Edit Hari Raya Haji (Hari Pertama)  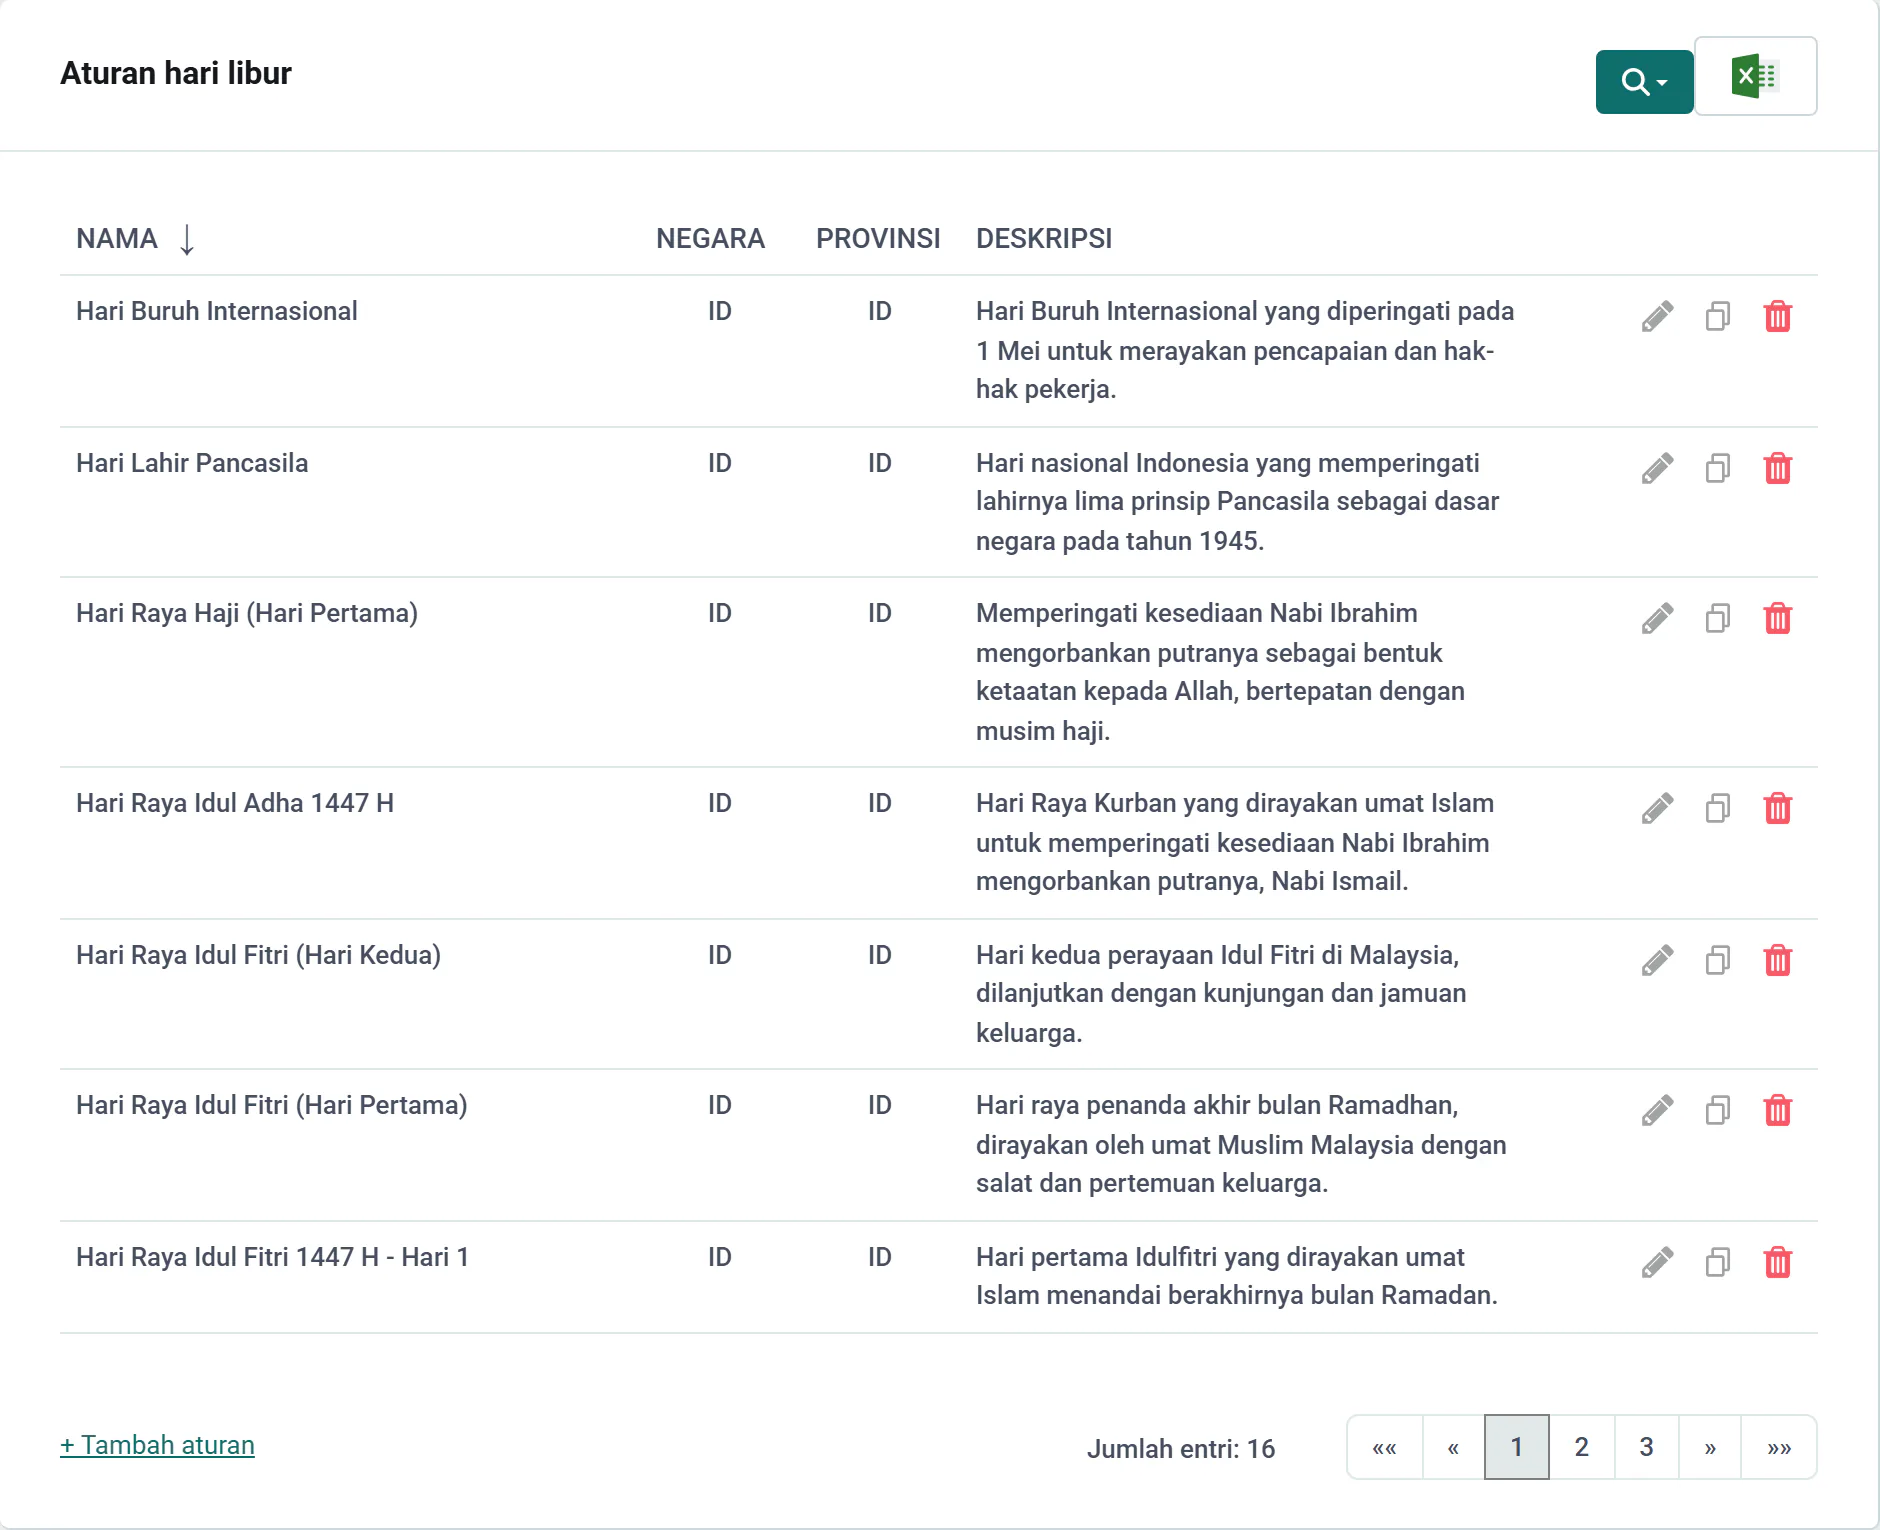pyautogui.click(x=1657, y=618)
